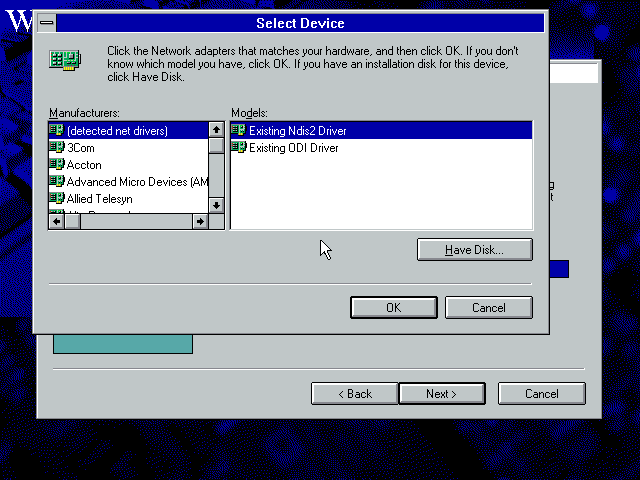Screen dimensions: 640x480
Task: Click the Models label
Action: coord(249,113)
